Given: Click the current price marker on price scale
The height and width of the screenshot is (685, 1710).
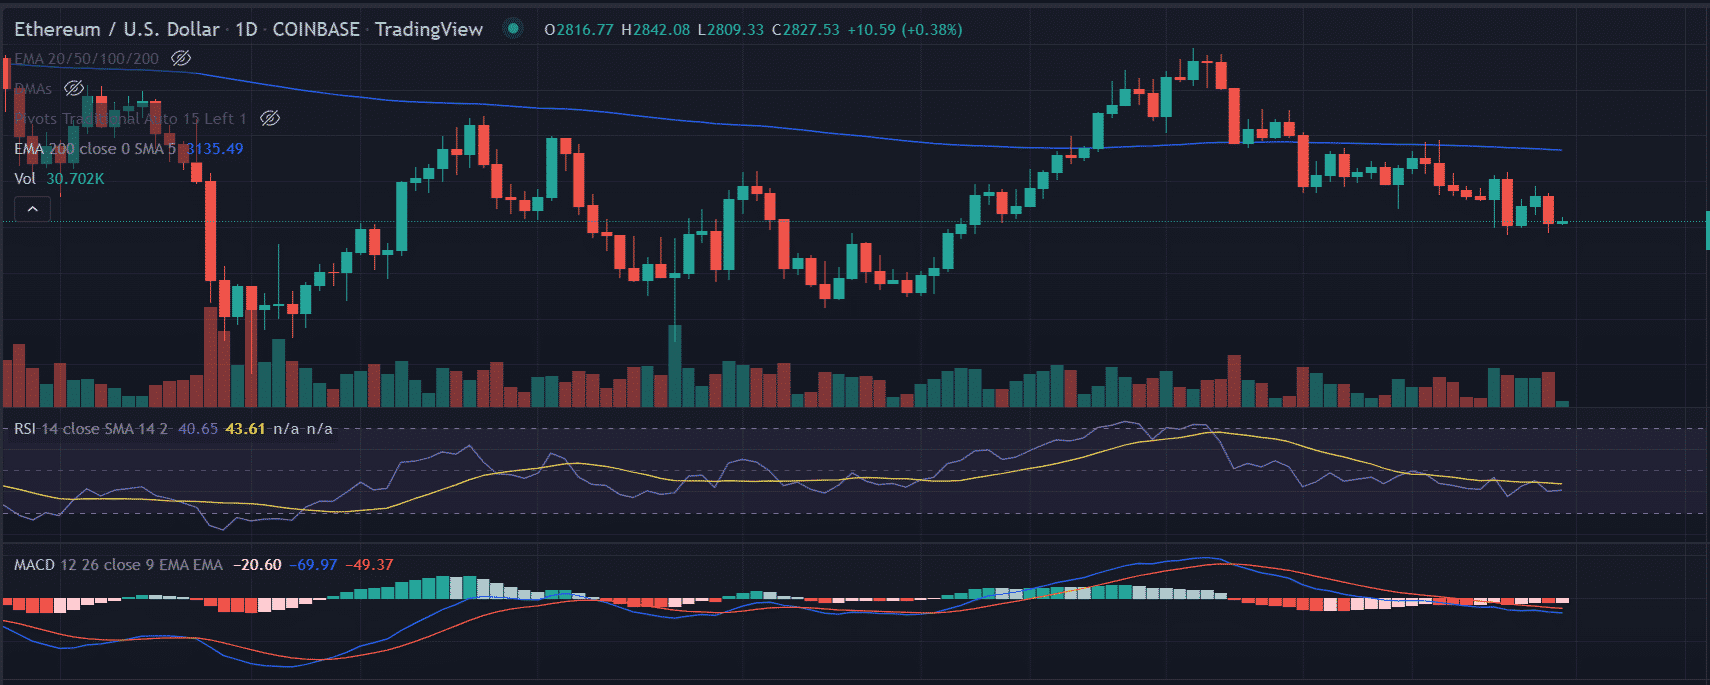Looking at the screenshot, I should click(1707, 230).
